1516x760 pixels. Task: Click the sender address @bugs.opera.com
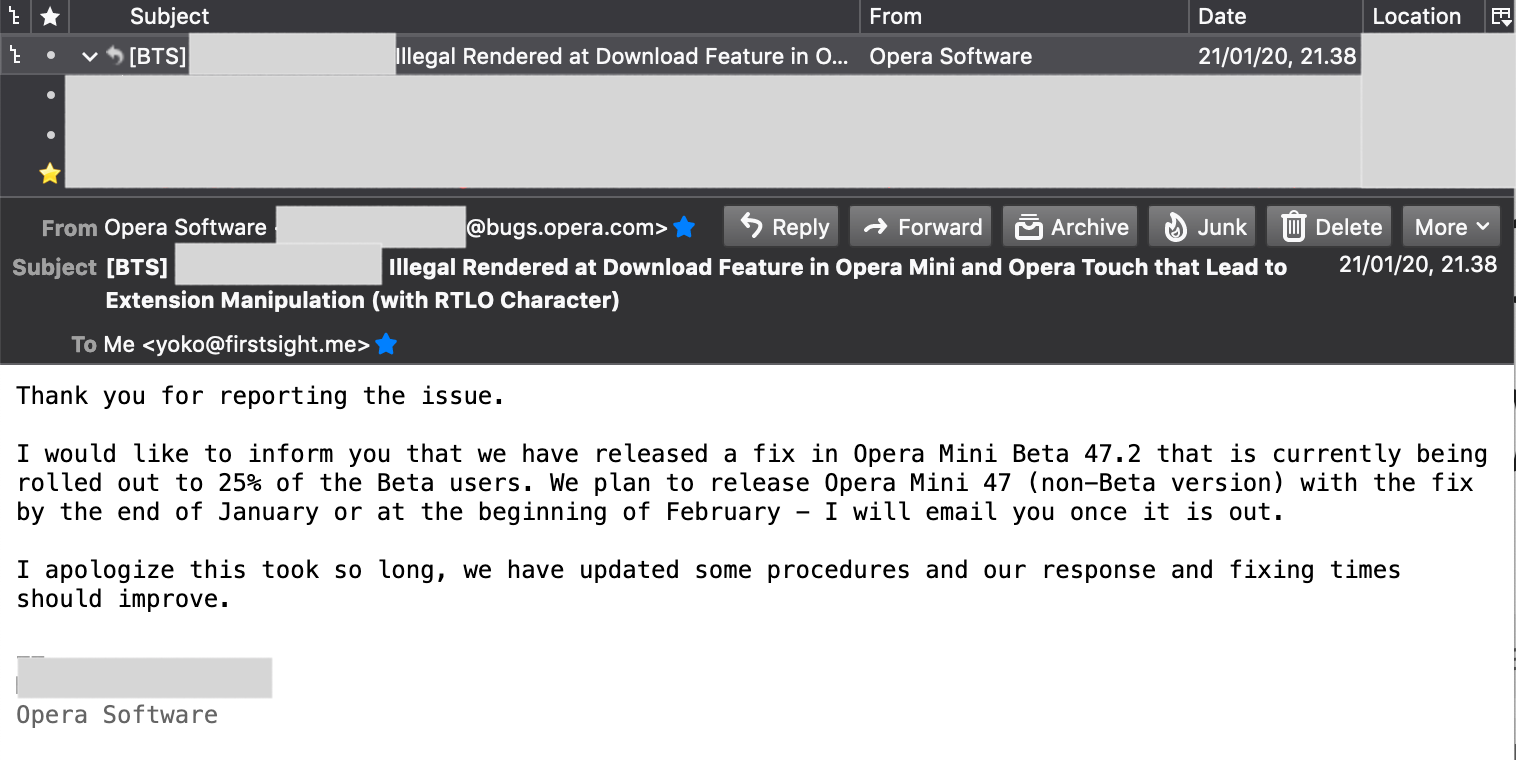(567, 227)
